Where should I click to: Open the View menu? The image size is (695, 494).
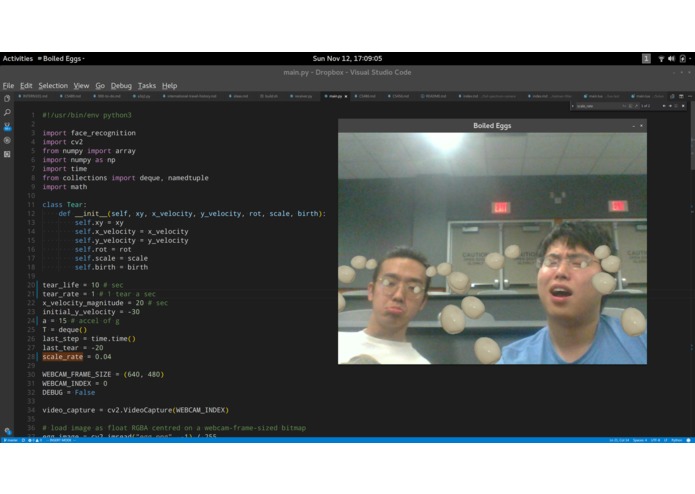[x=81, y=86]
